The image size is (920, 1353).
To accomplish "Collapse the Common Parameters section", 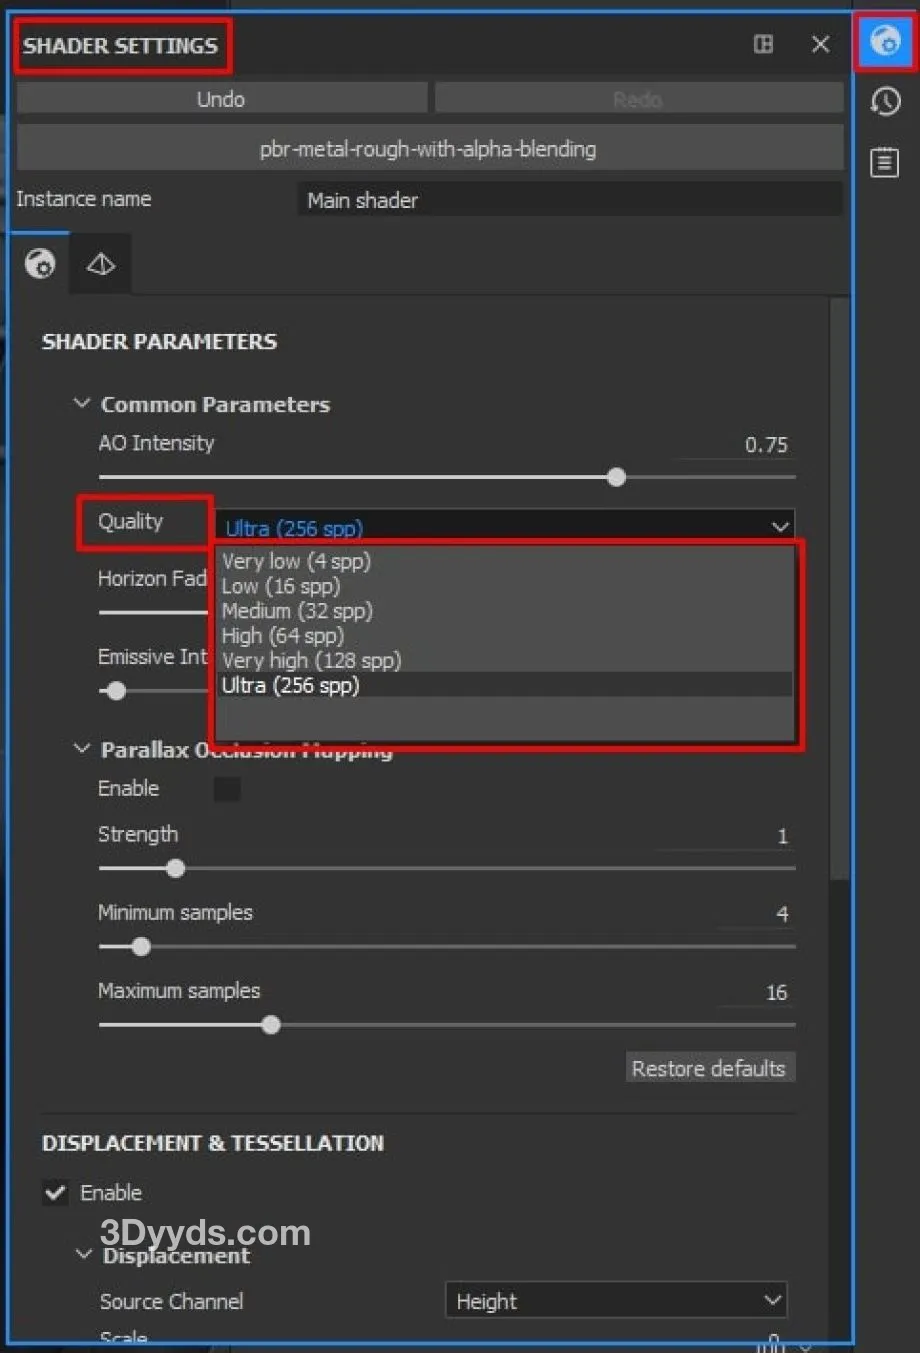I will 82,404.
